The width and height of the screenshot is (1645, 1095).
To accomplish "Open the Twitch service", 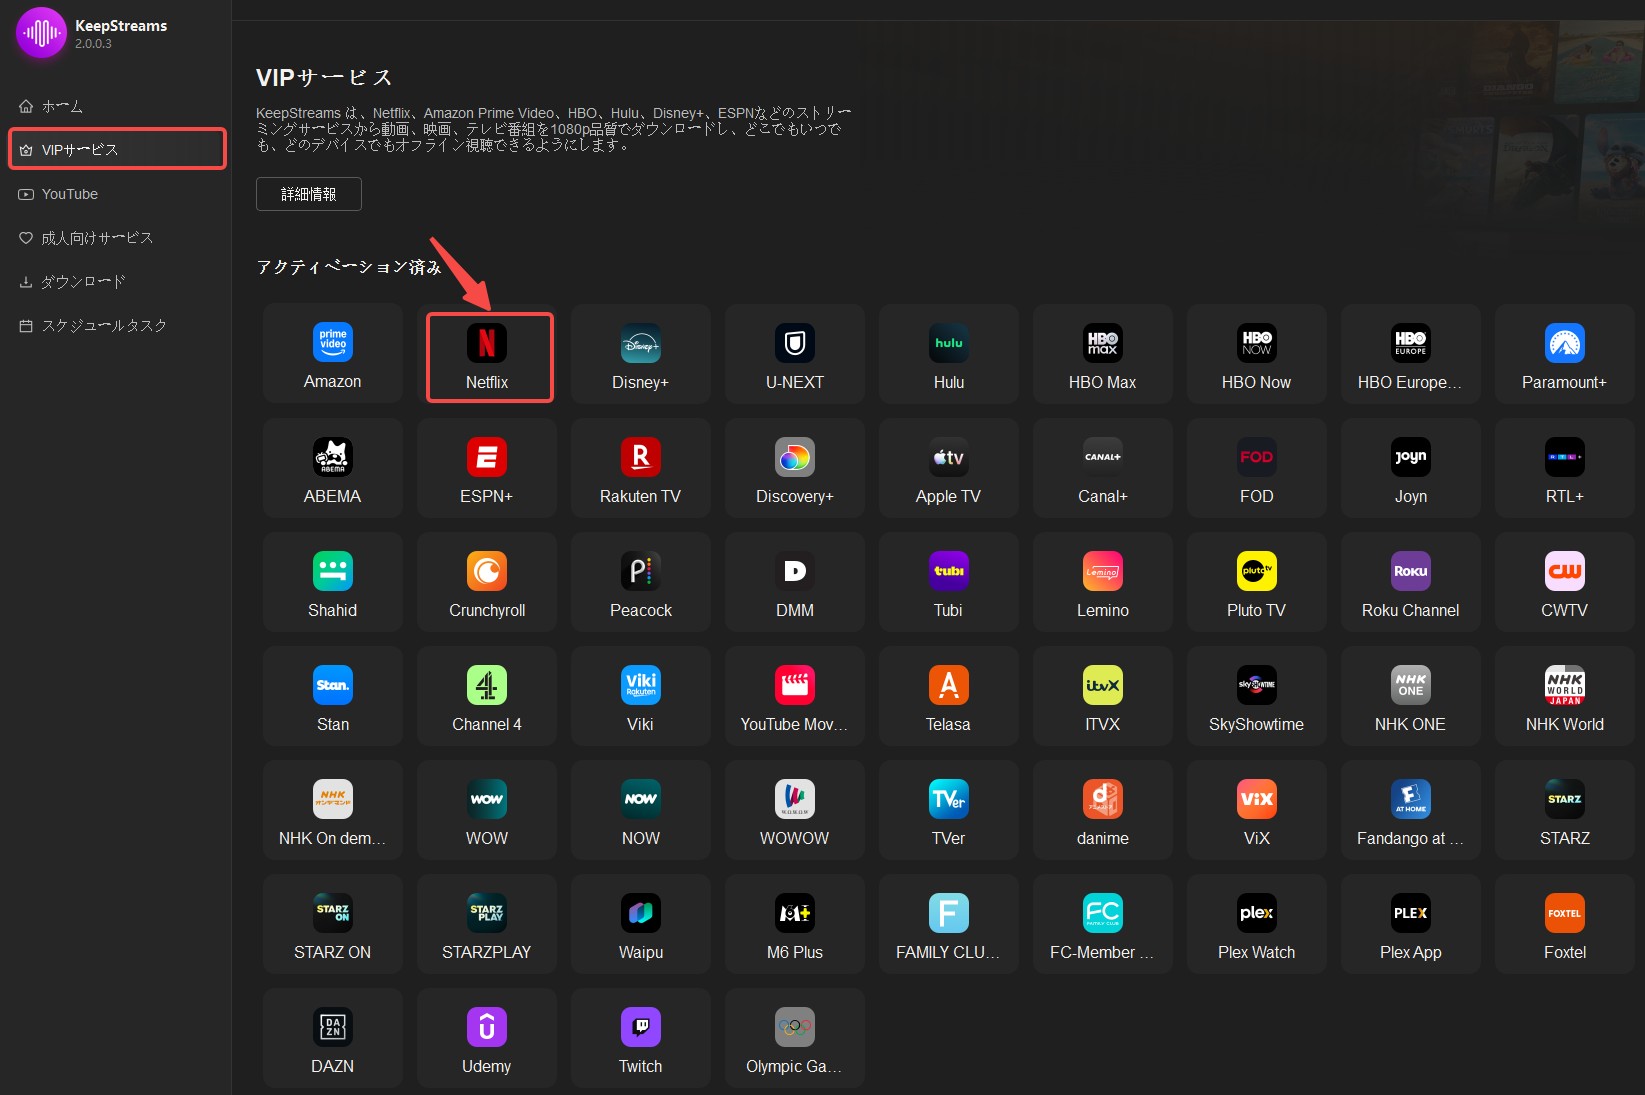I will (x=641, y=1038).
